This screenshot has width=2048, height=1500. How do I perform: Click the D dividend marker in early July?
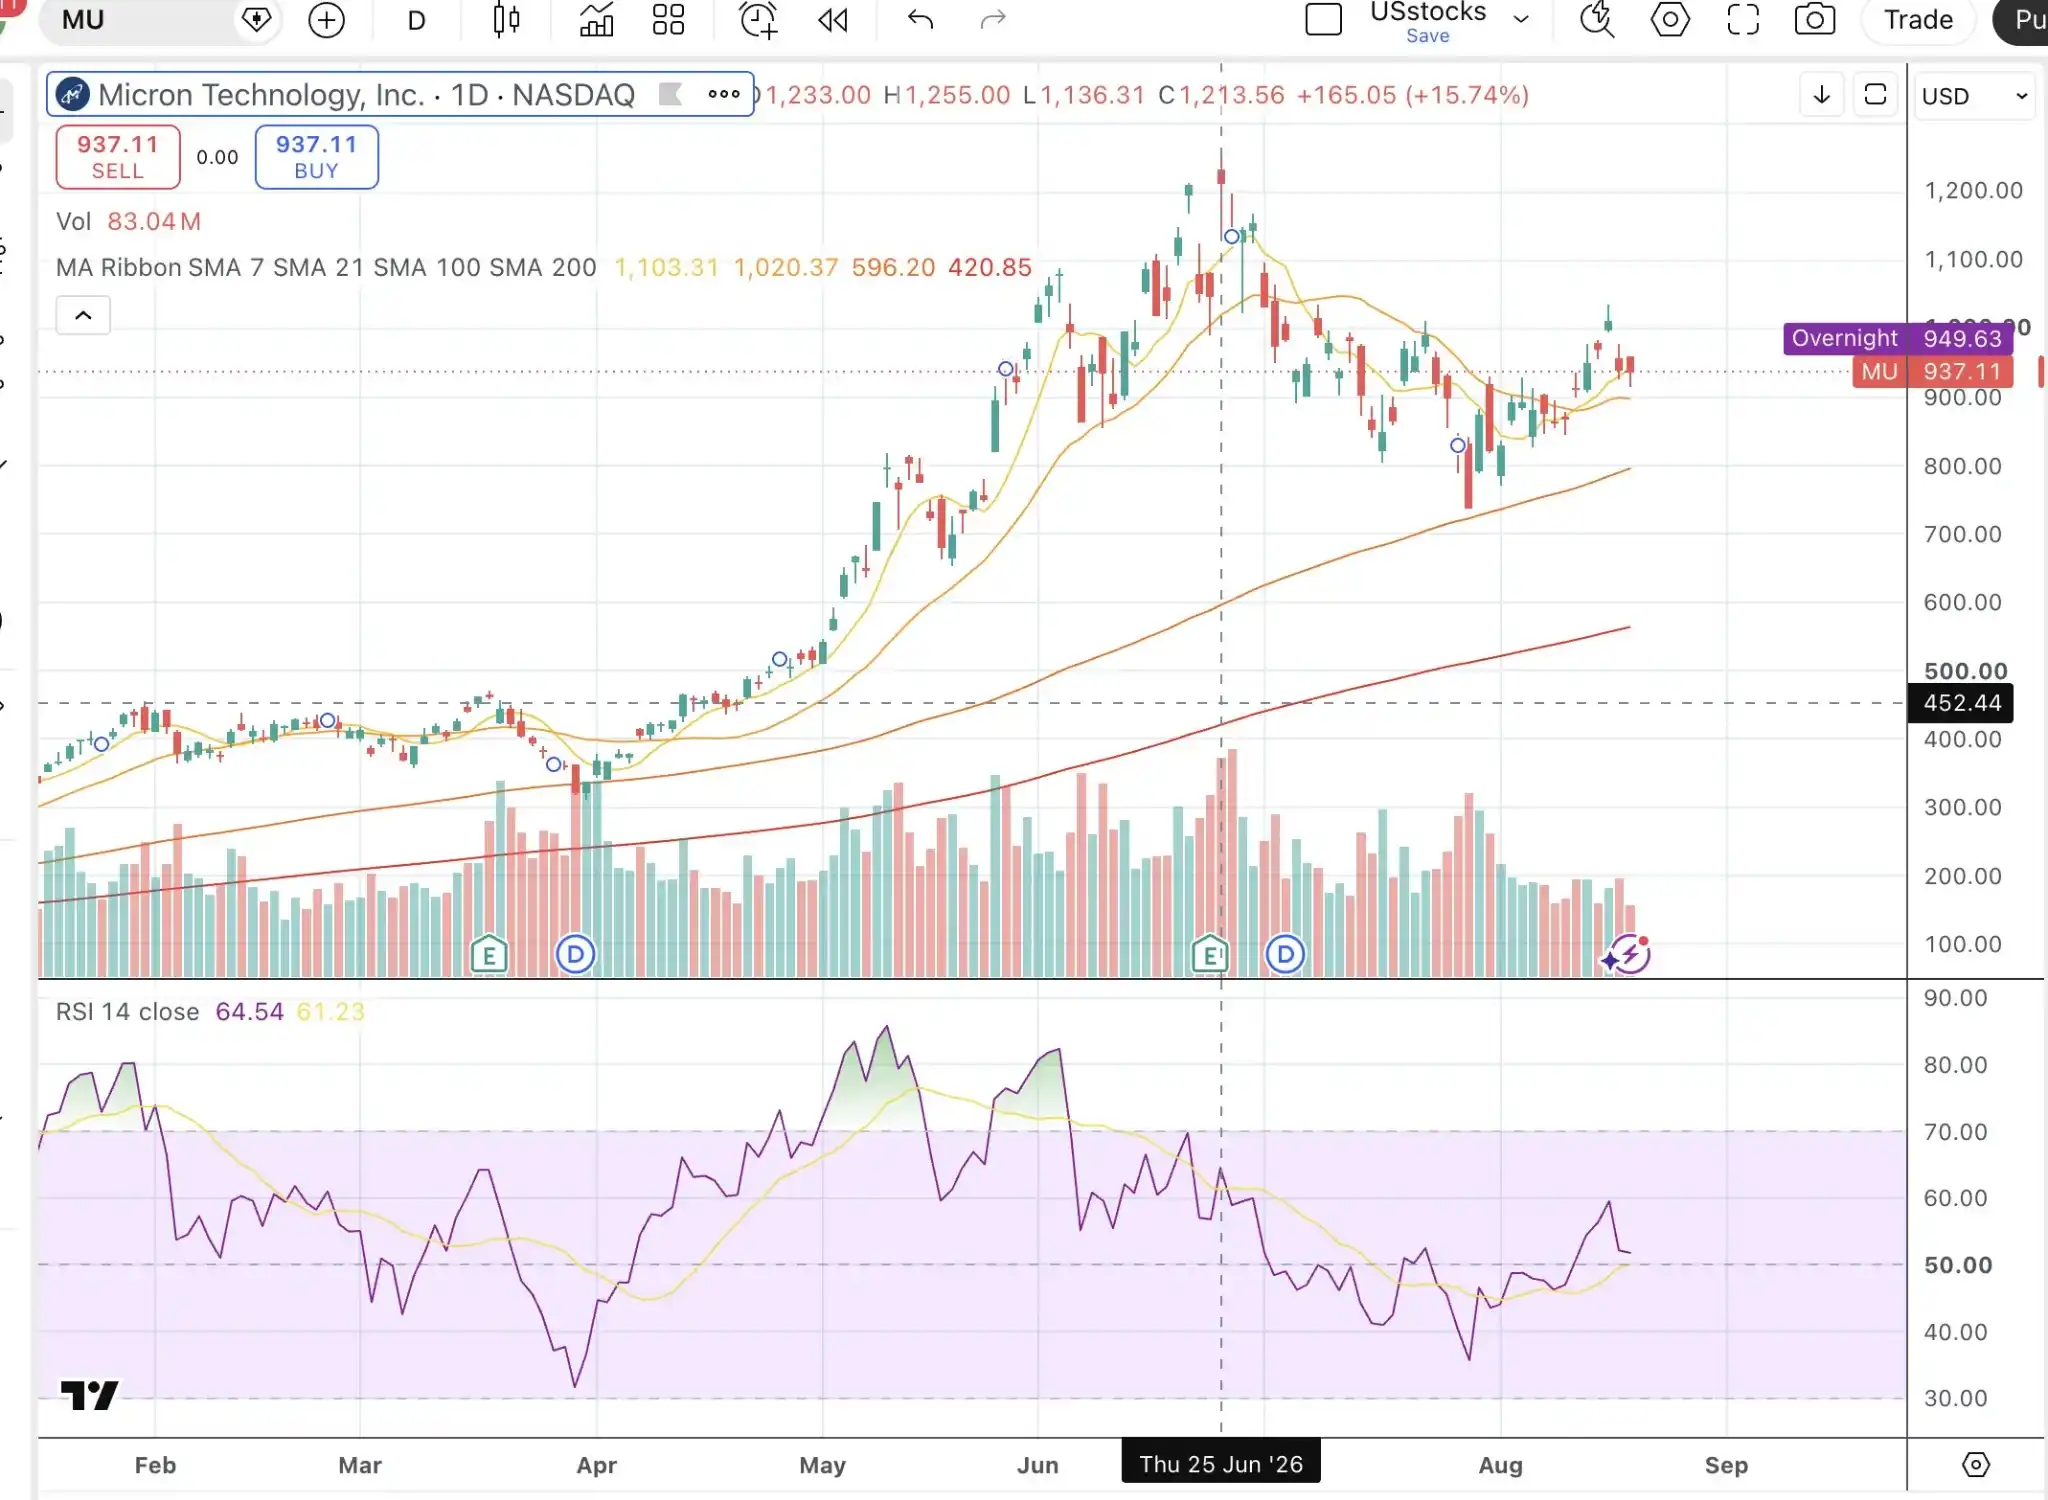coord(1285,955)
